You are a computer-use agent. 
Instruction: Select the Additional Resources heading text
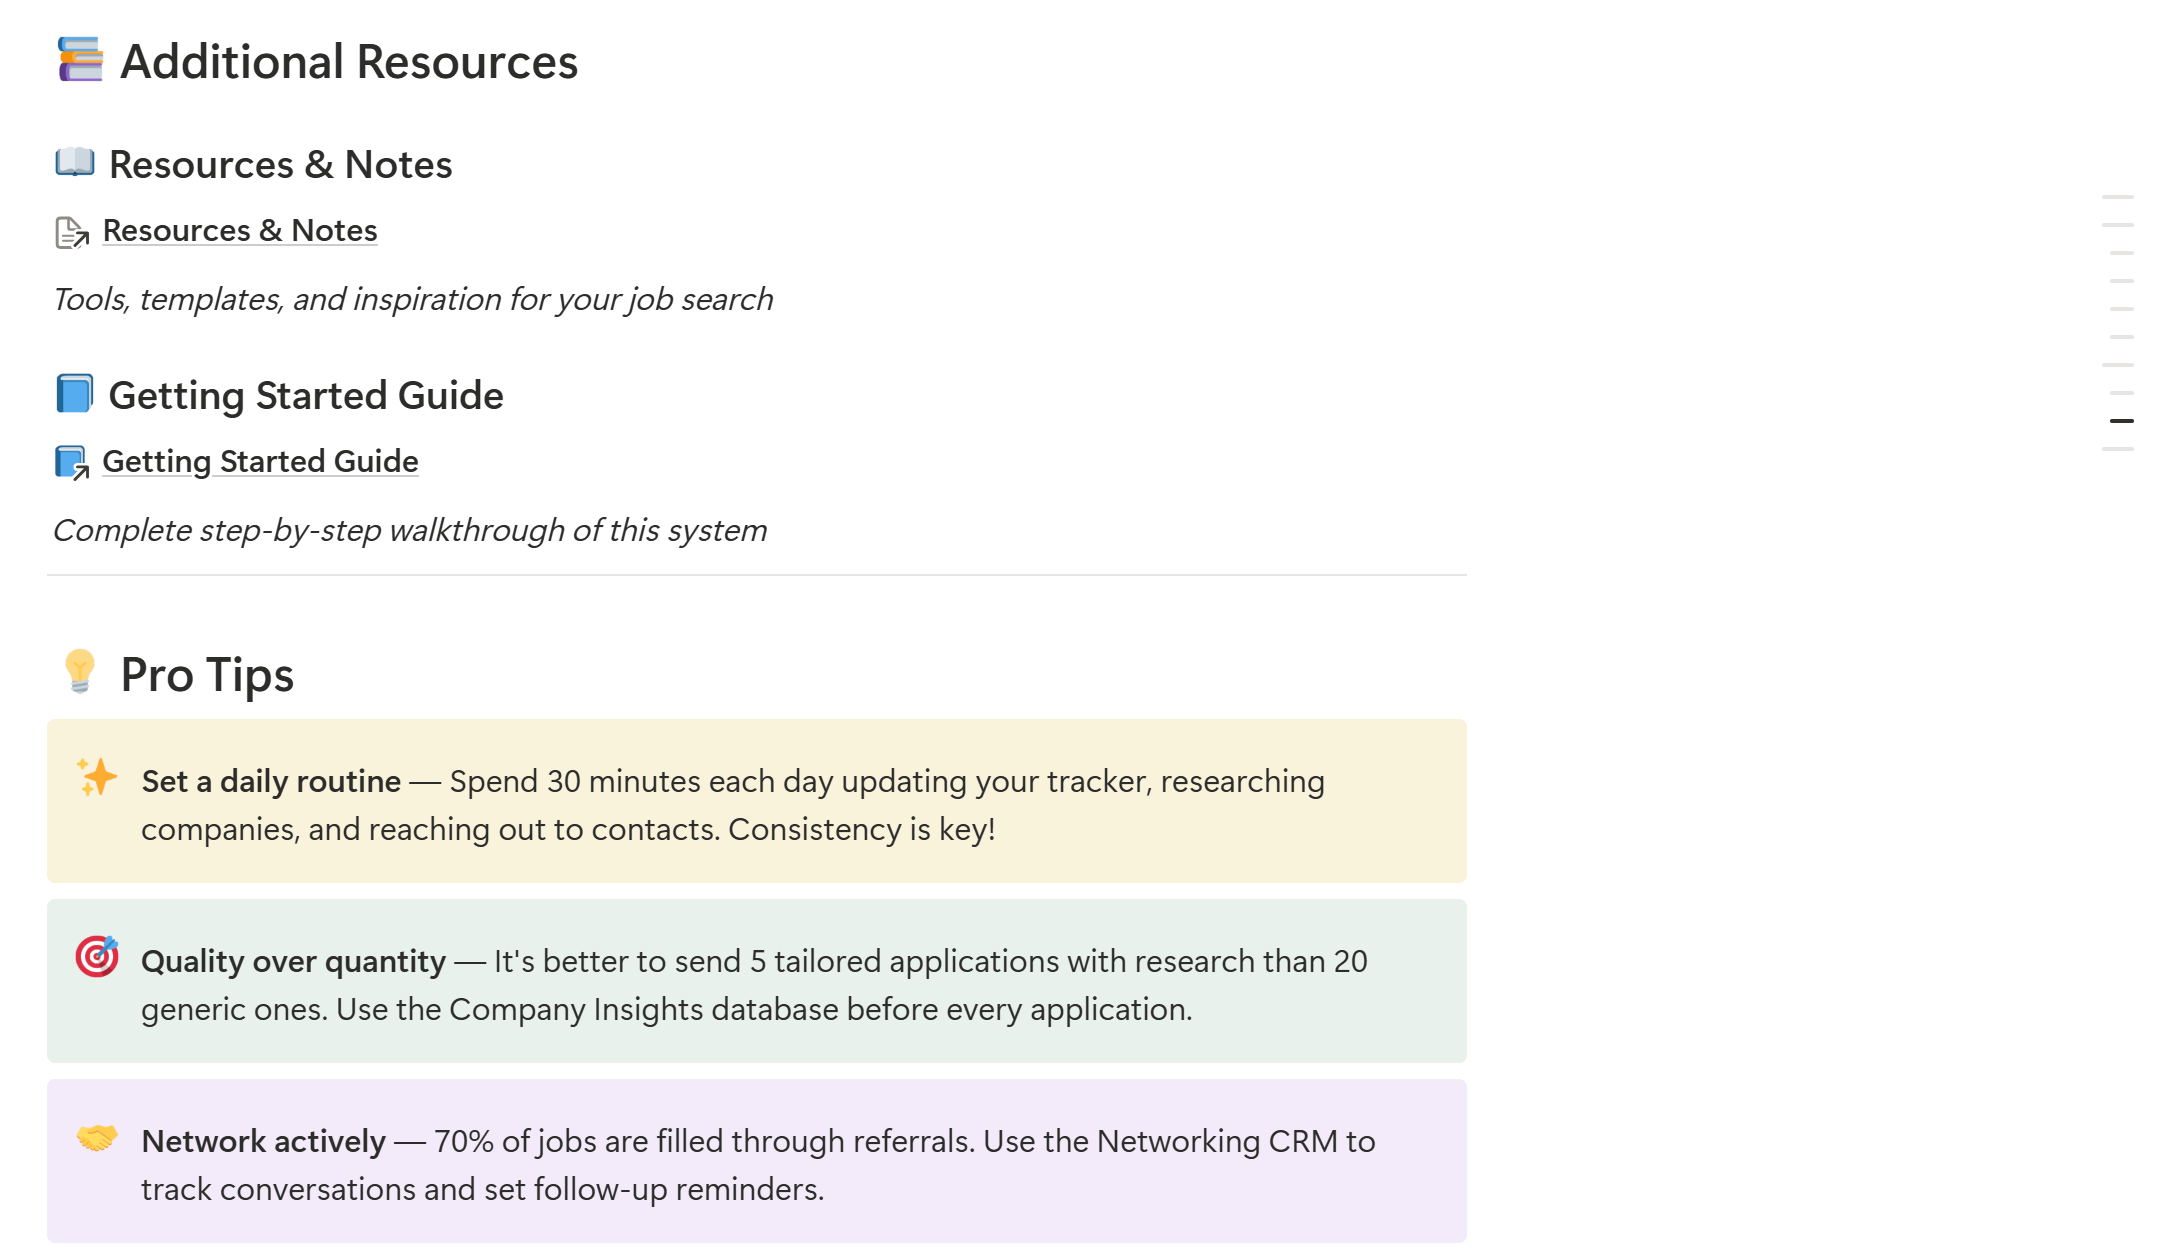[349, 62]
